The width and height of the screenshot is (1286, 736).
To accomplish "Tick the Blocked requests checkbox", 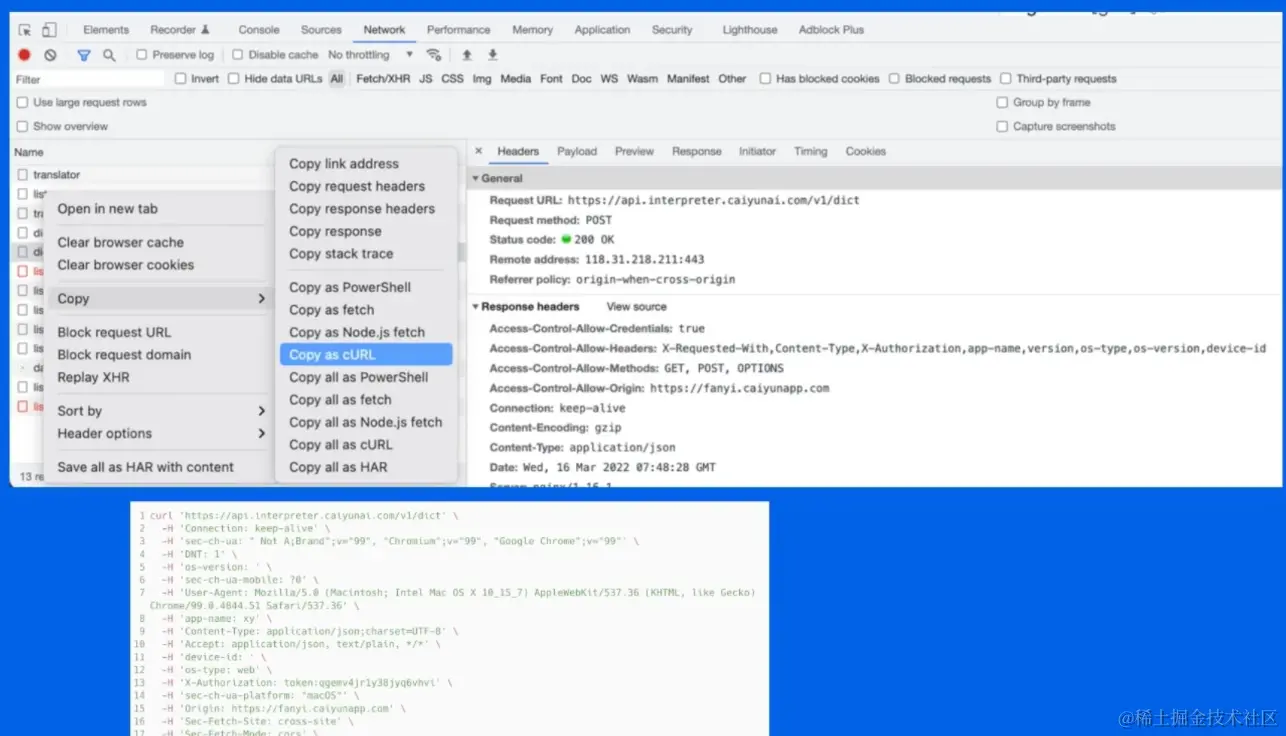I will click(894, 78).
